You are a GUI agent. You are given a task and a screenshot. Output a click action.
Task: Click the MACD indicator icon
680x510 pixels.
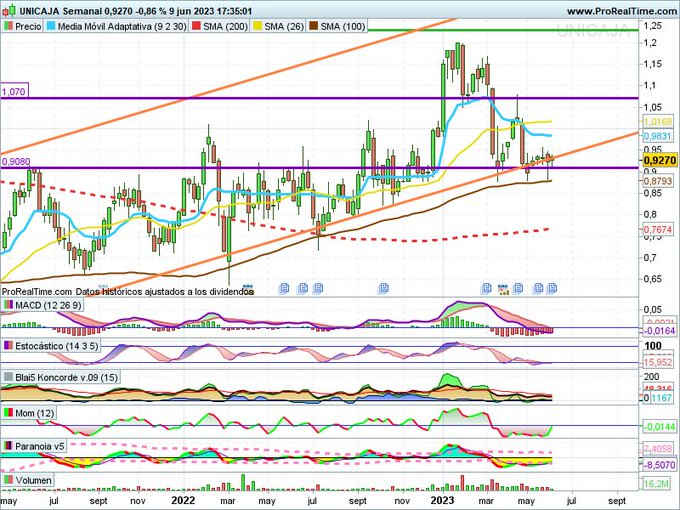pos(8,305)
